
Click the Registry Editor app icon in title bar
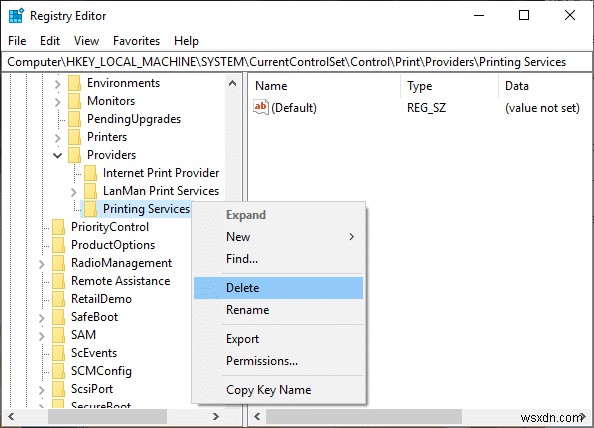pos(16,16)
